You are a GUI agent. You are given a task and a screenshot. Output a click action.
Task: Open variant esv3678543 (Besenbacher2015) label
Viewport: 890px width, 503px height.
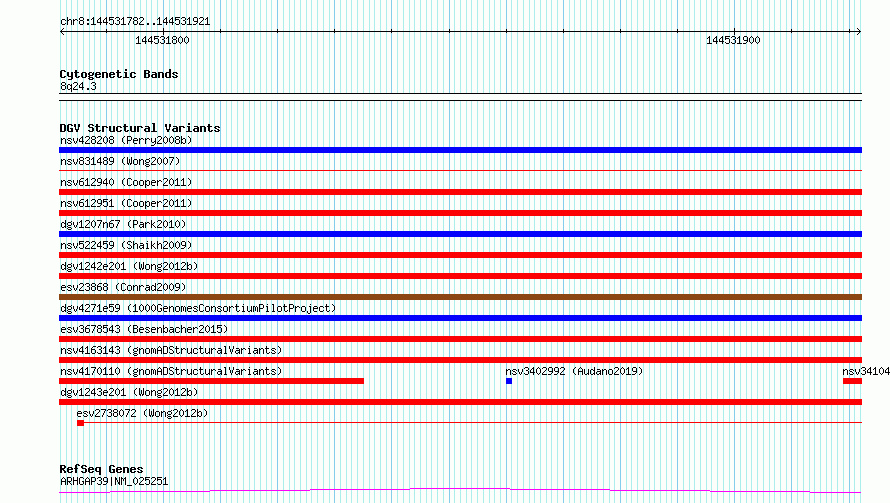[144, 329]
